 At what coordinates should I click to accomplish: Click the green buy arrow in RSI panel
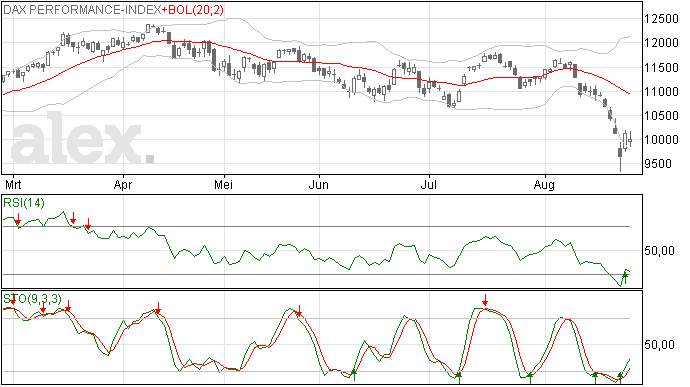tap(624, 278)
